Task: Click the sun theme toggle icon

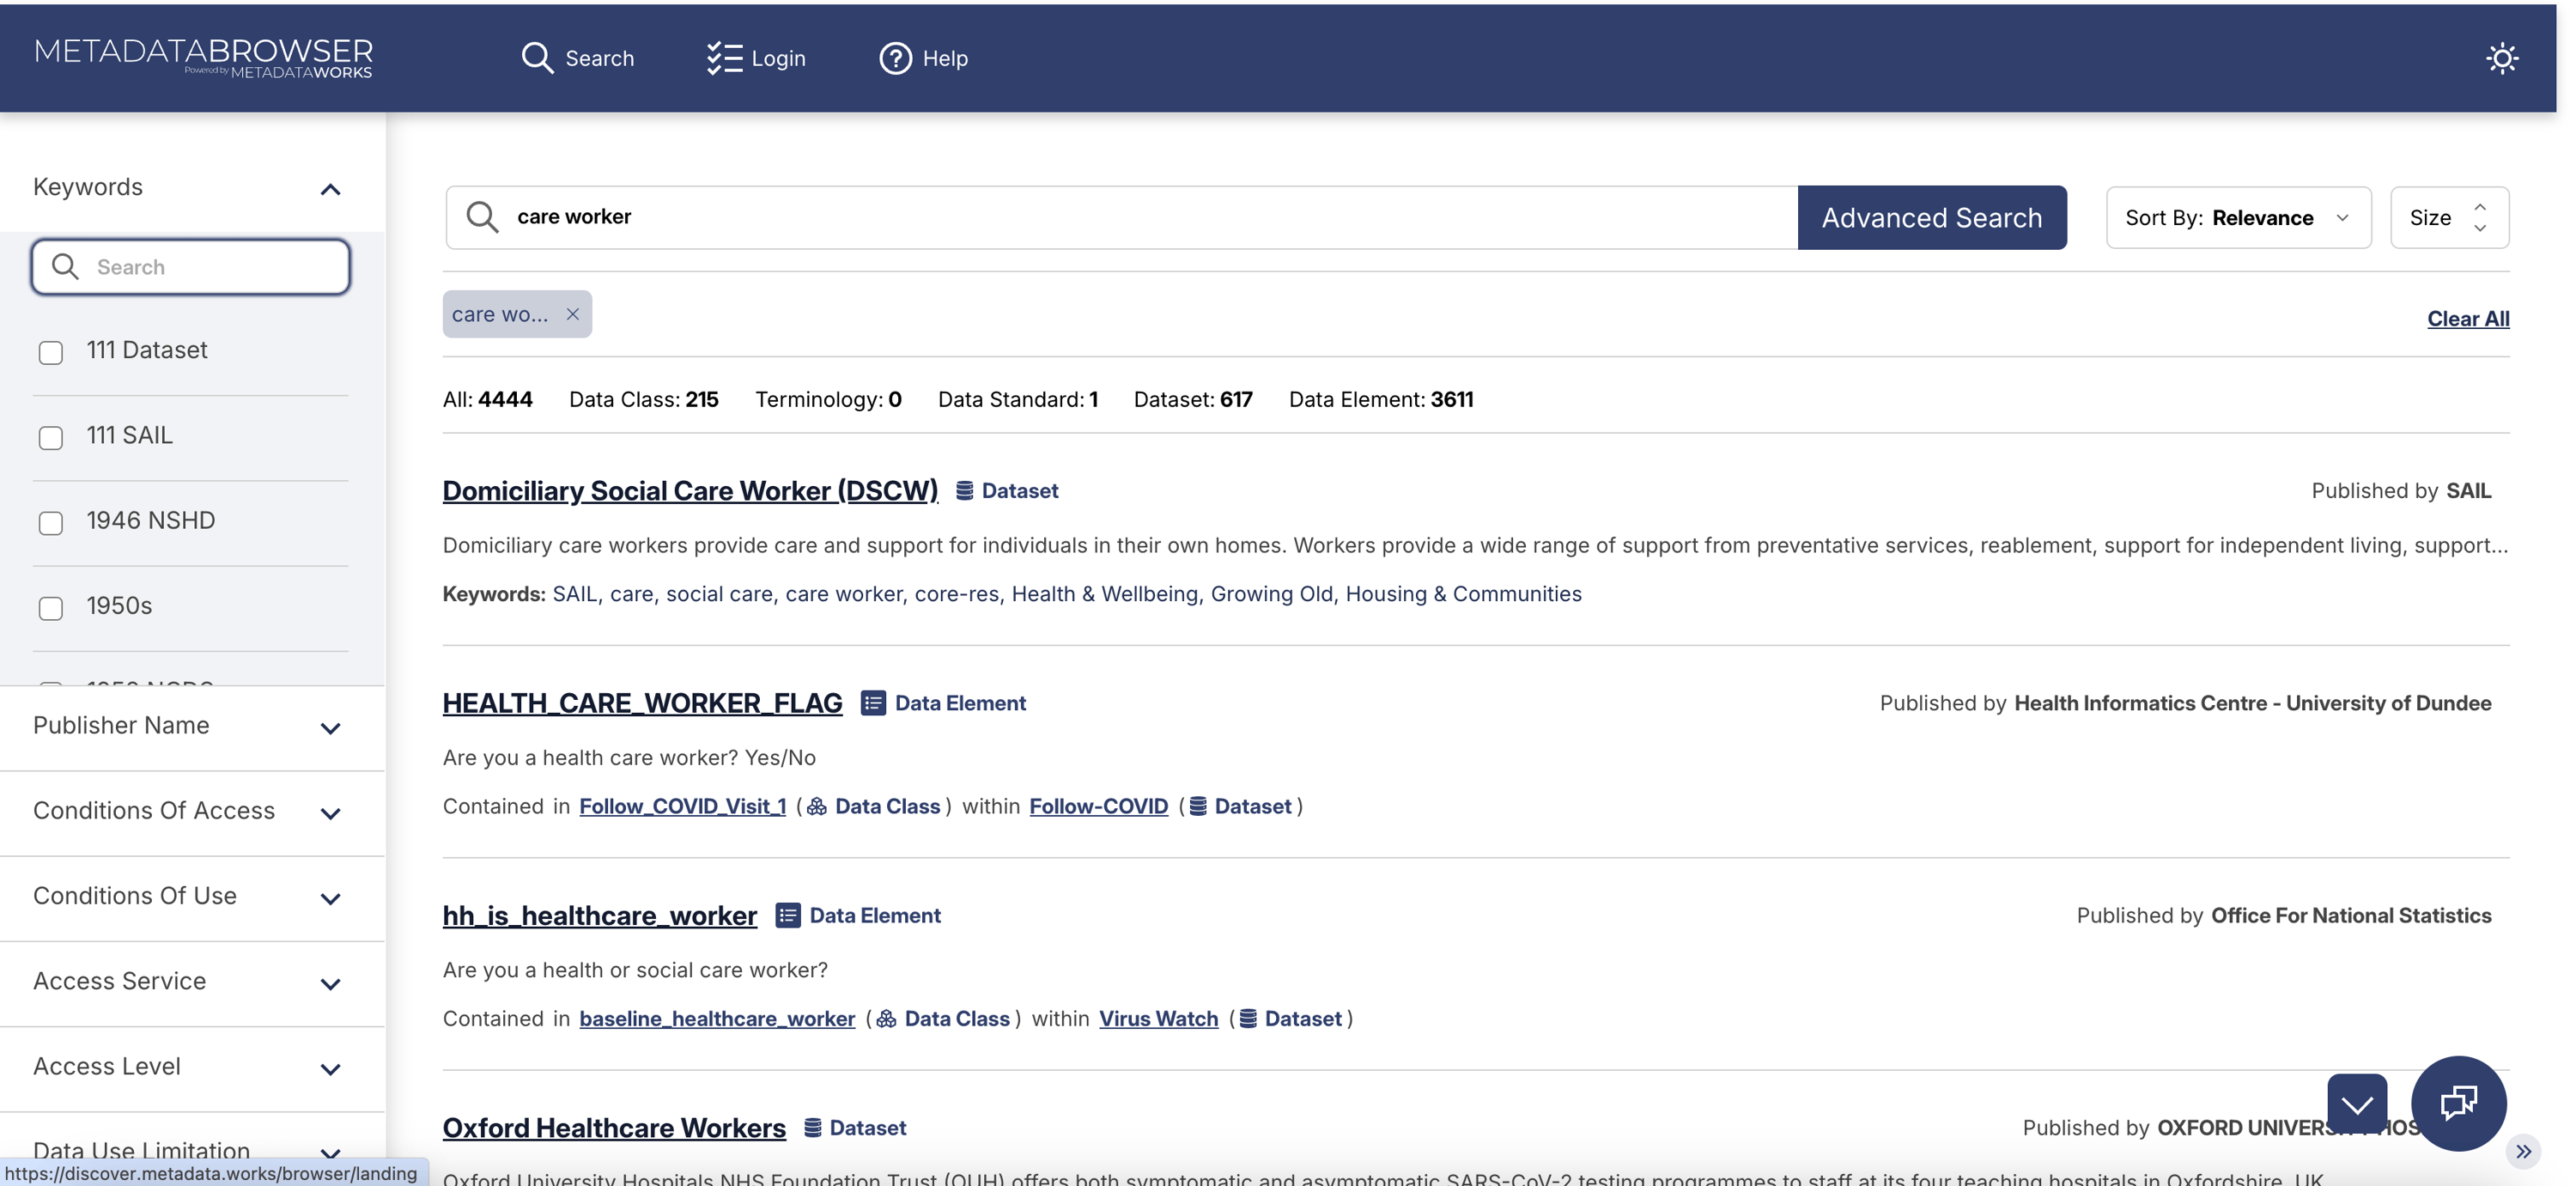Action: click(2501, 58)
